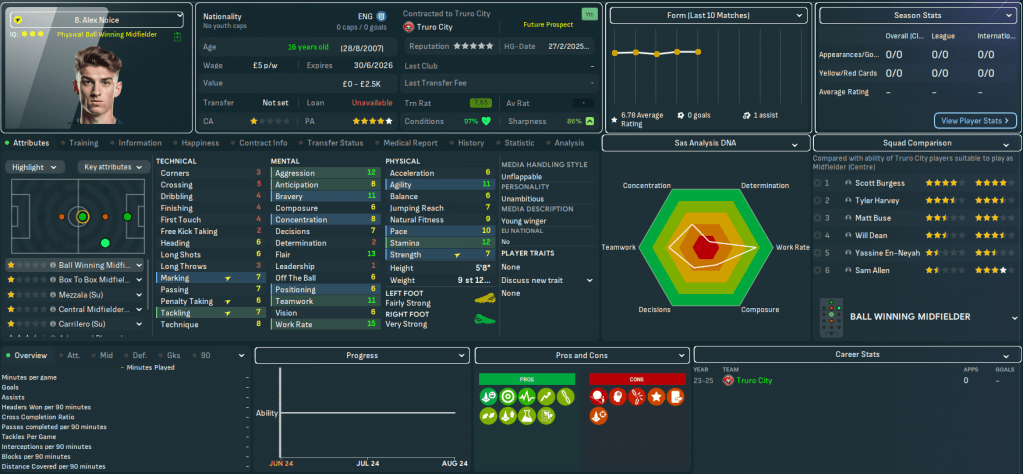This screenshot has height=474, width=1023.
Task: Click the Truro City club badge icon
Action: (408, 28)
